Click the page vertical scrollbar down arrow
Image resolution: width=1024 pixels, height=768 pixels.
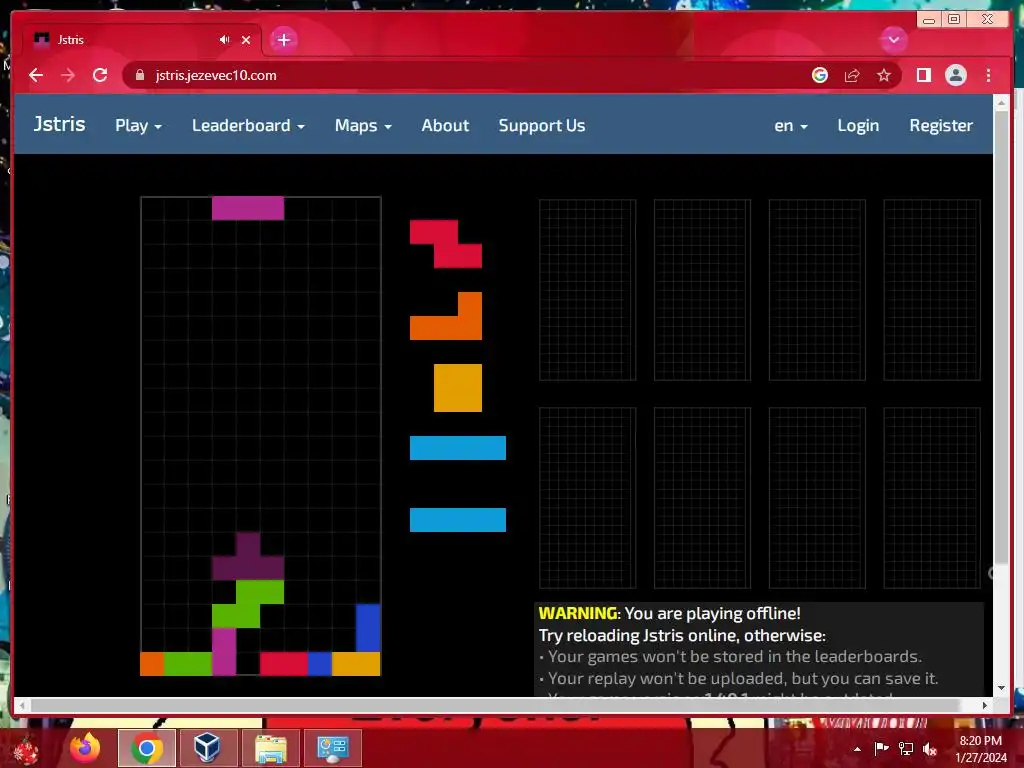click(x=1001, y=688)
